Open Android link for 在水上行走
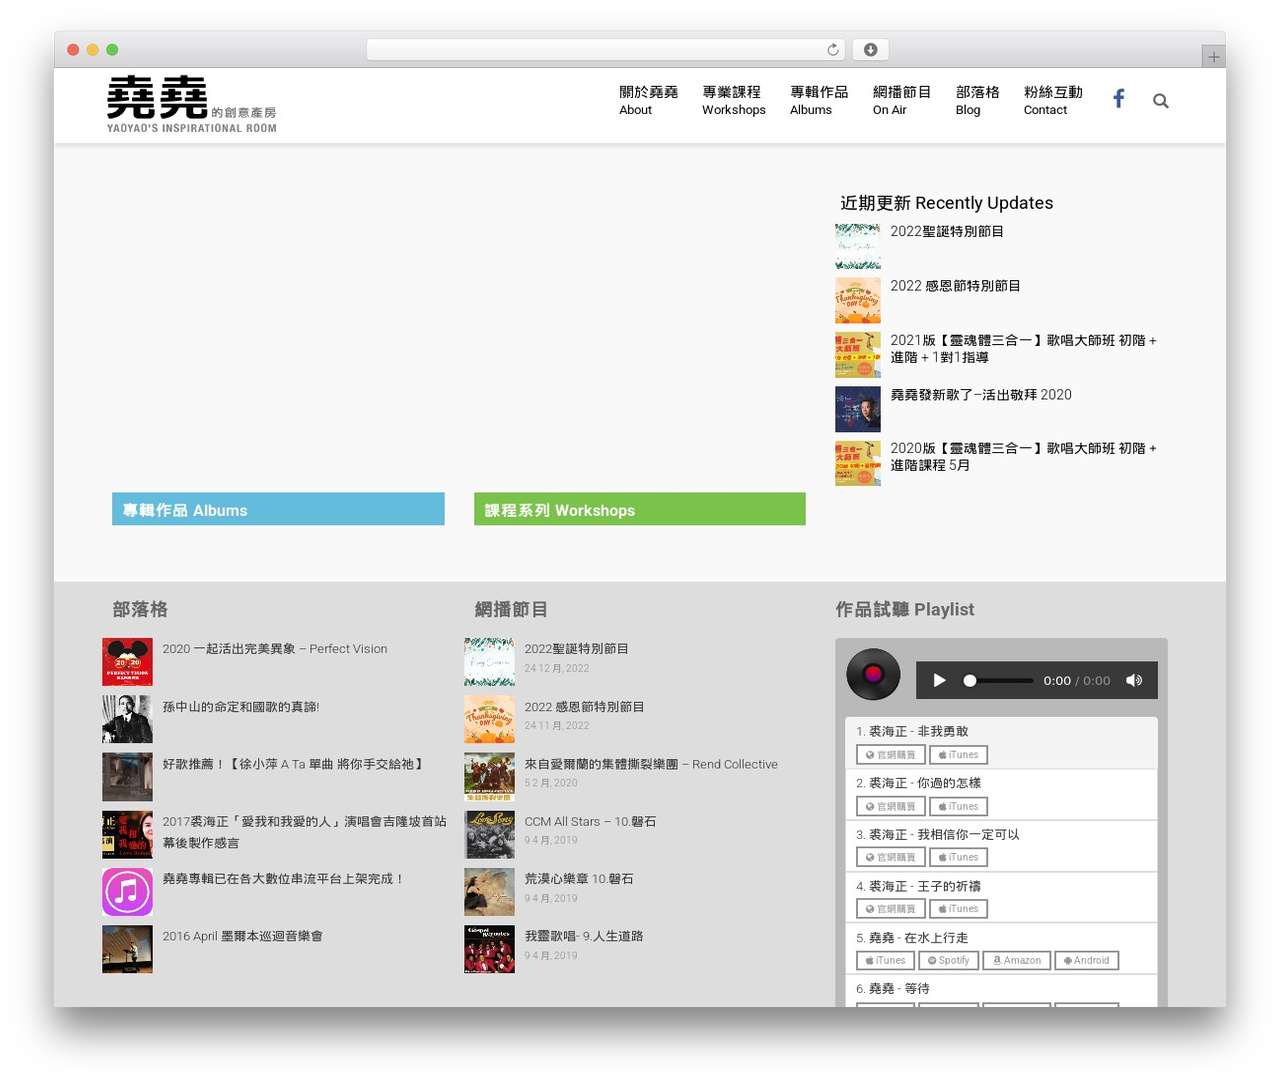The height and width of the screenshot is (1084, 1280). coord(1086,960)
